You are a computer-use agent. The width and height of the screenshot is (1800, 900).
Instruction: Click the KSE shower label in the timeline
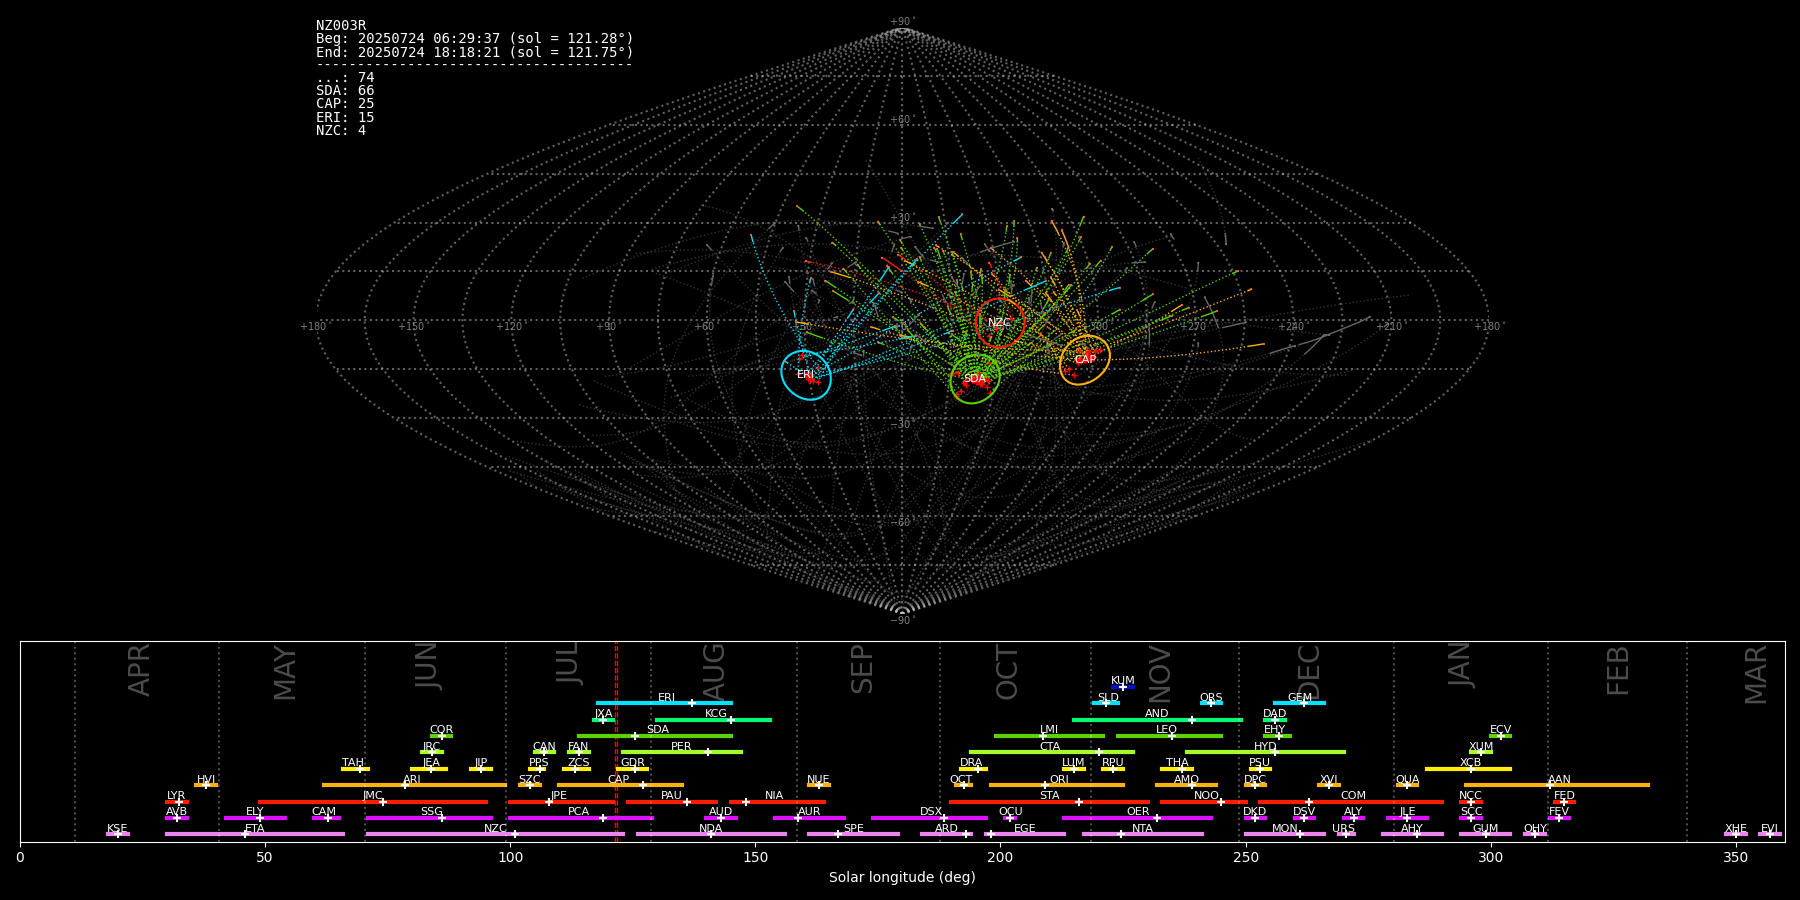tap(117, 829)
